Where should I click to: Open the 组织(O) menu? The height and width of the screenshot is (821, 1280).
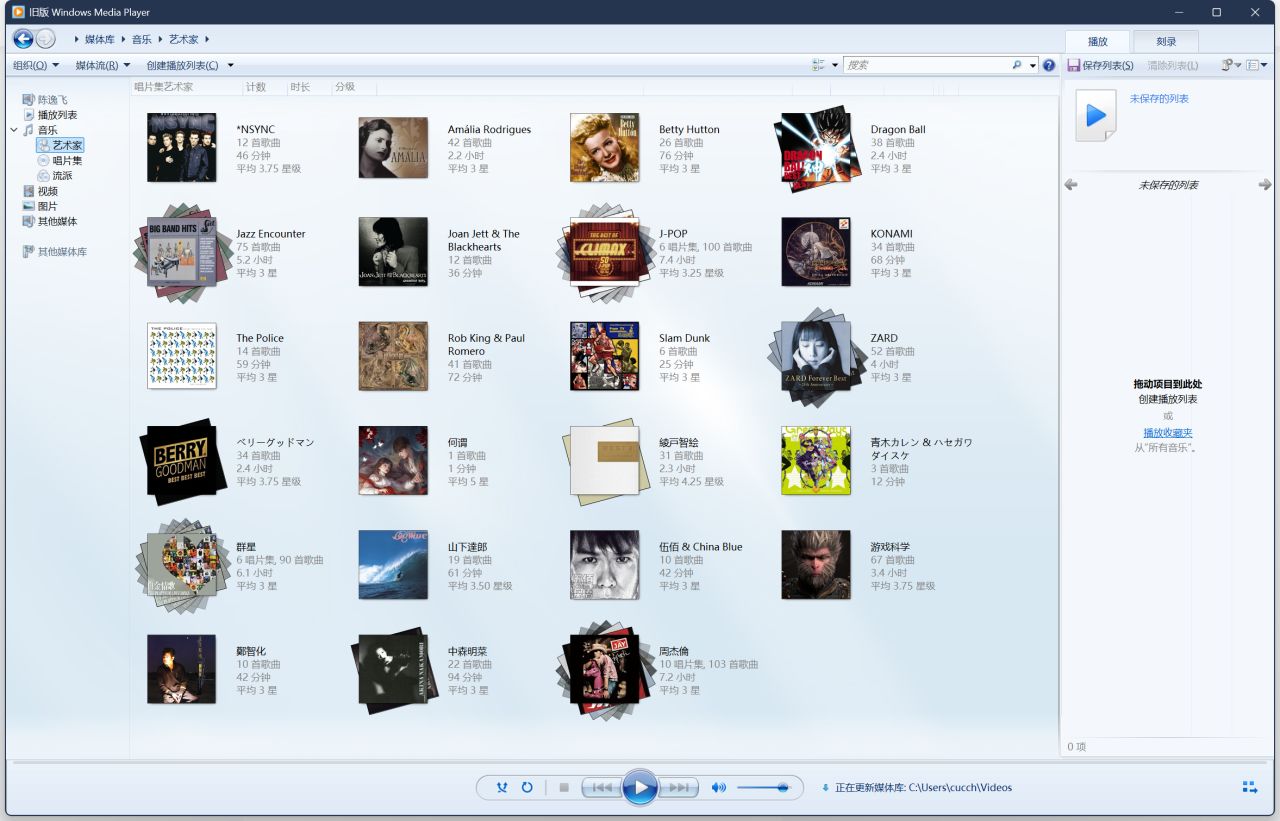click(36, 65)
